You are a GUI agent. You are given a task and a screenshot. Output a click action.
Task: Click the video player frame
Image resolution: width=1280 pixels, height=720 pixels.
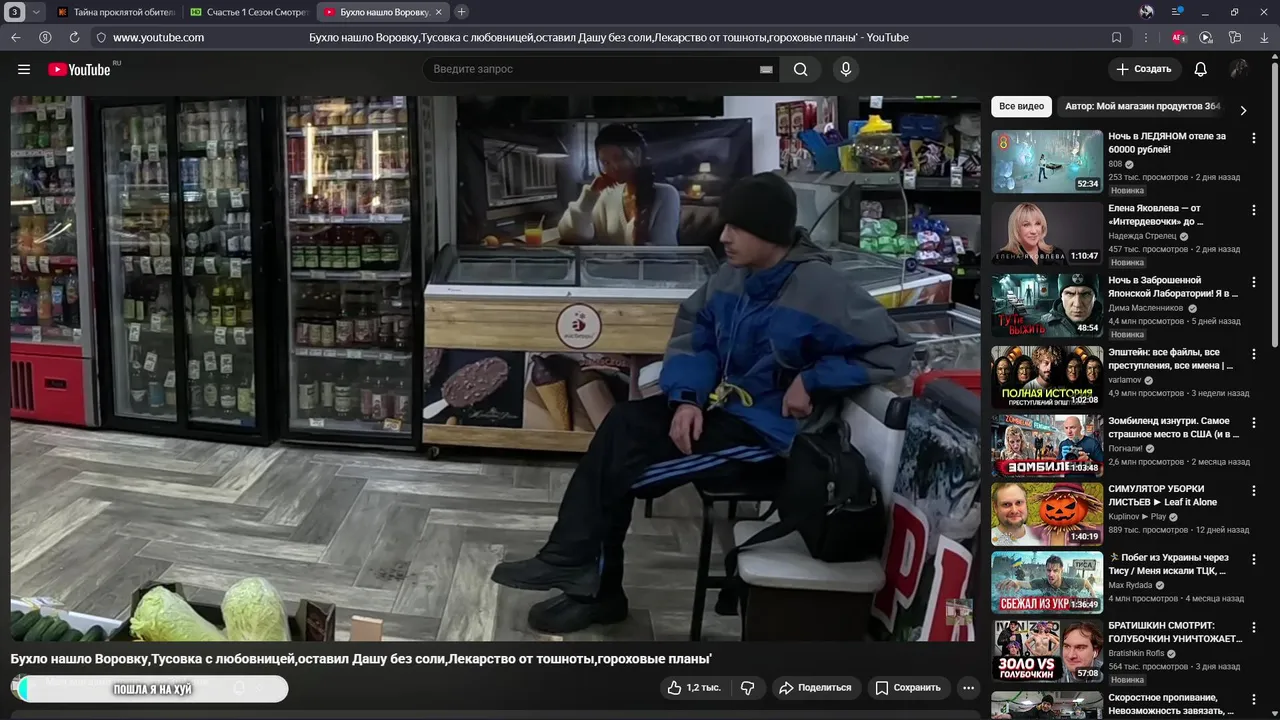(495, 368)
